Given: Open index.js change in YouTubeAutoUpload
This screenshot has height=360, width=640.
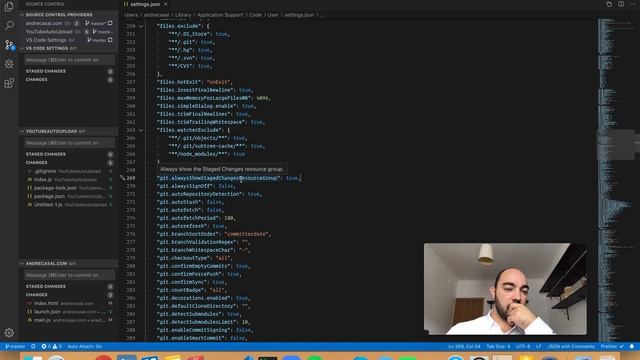Looking at the screenshot, I should point(69,180).
